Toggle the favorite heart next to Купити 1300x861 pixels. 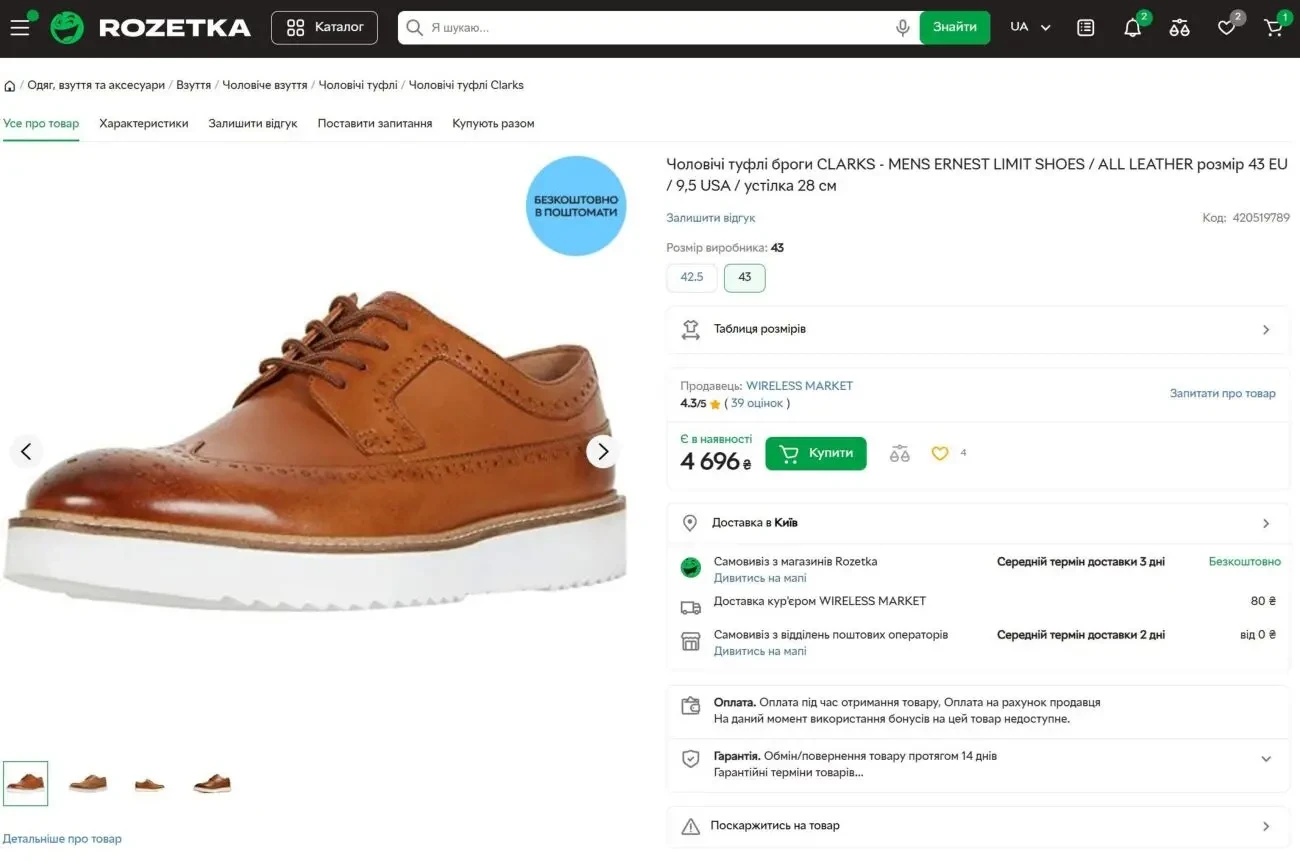pos(940,452)
